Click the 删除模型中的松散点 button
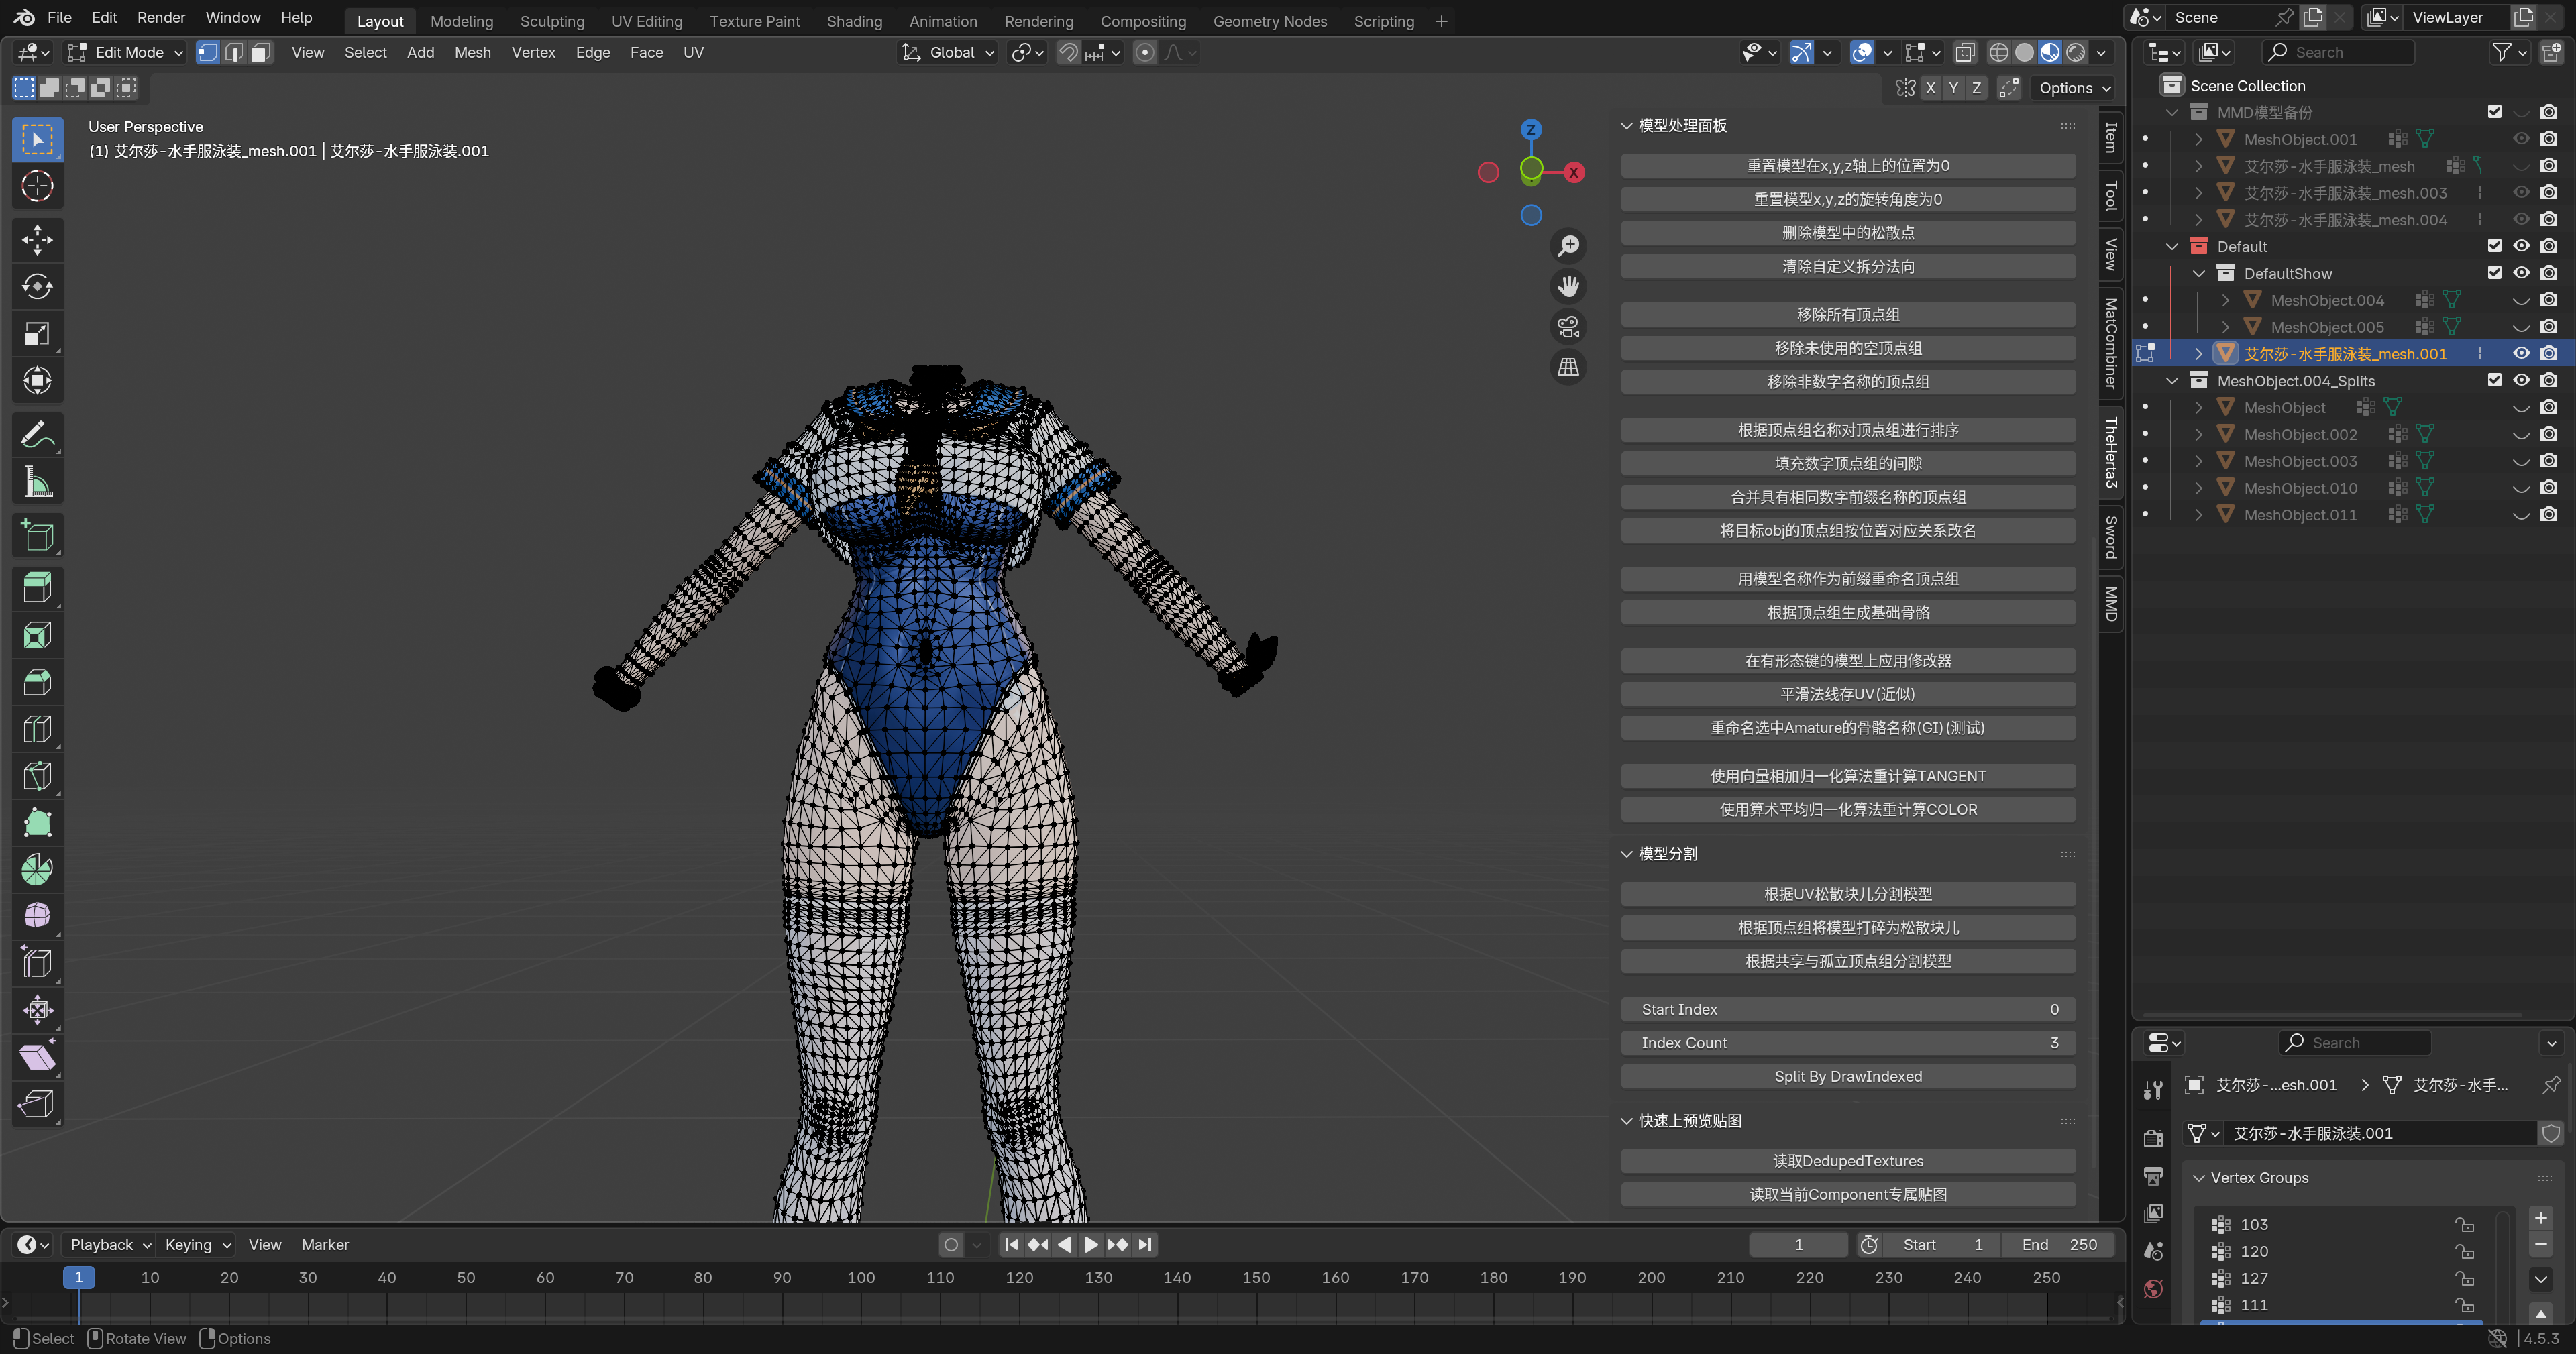The width and height of the screenshot is (2576, 1354). coord(1847,233)
